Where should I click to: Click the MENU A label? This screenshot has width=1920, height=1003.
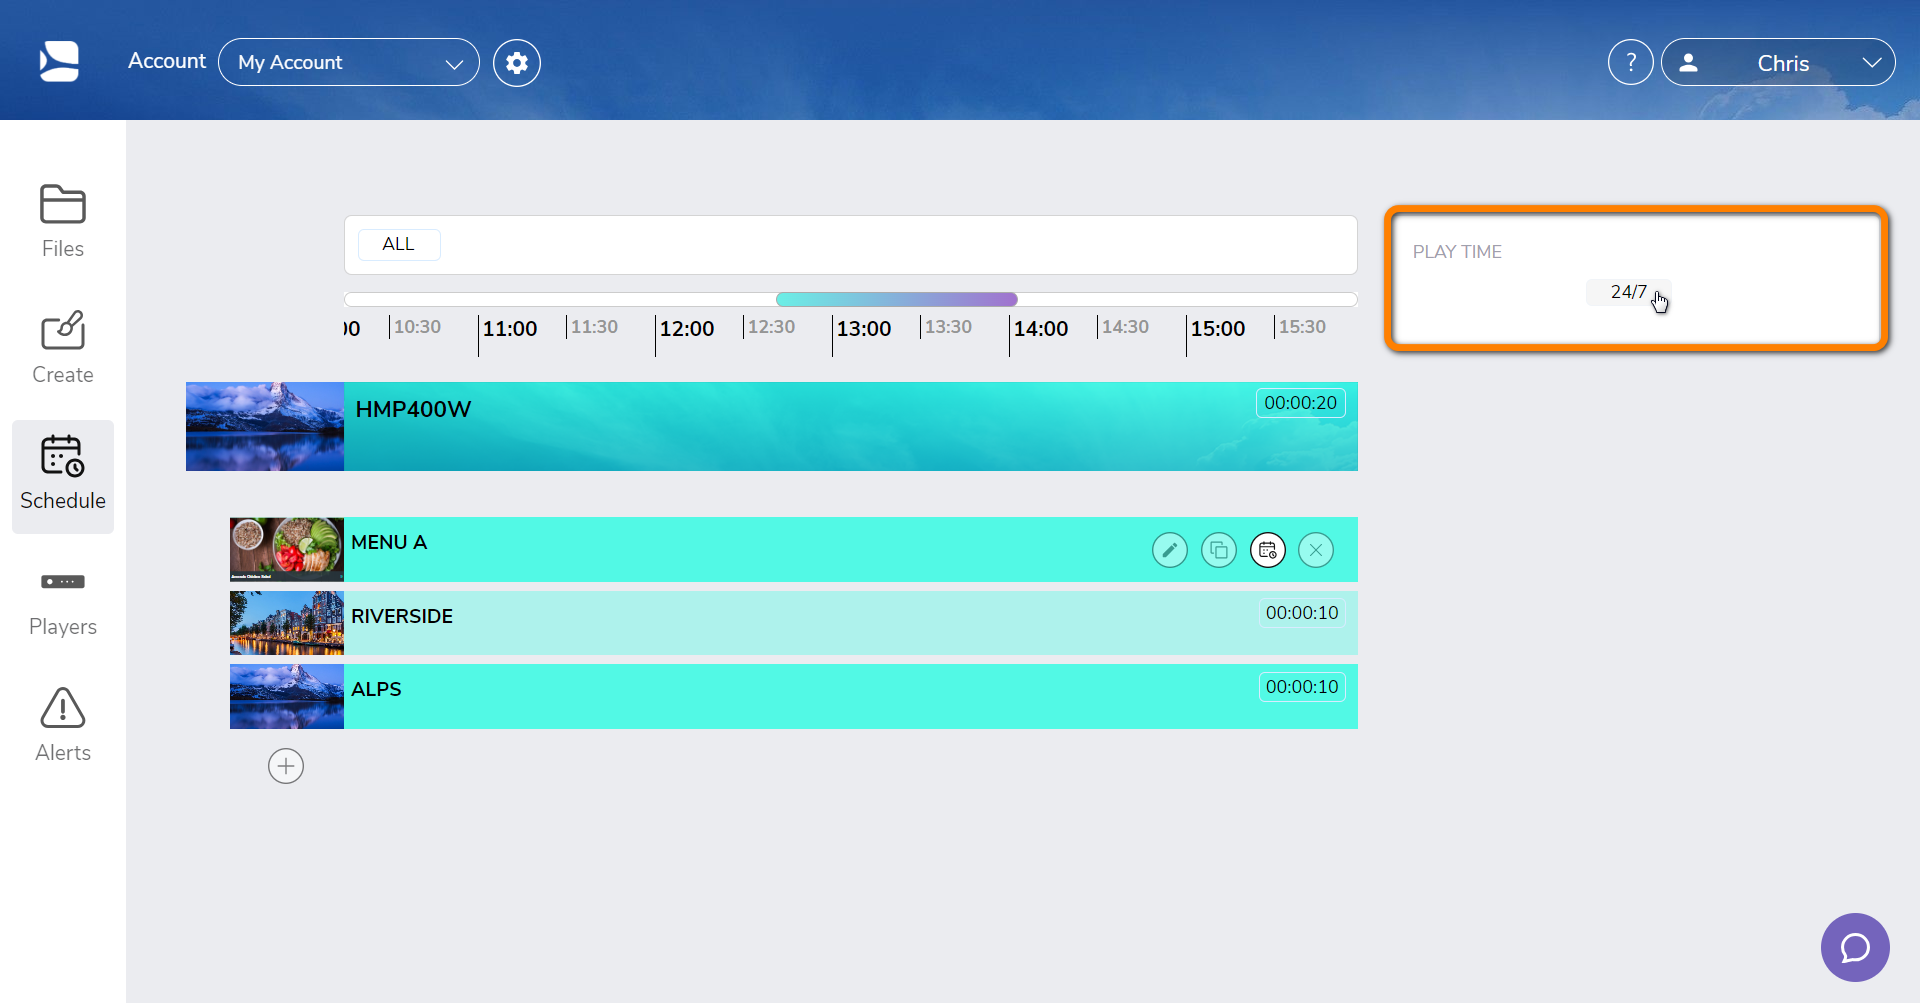(389, 542)
